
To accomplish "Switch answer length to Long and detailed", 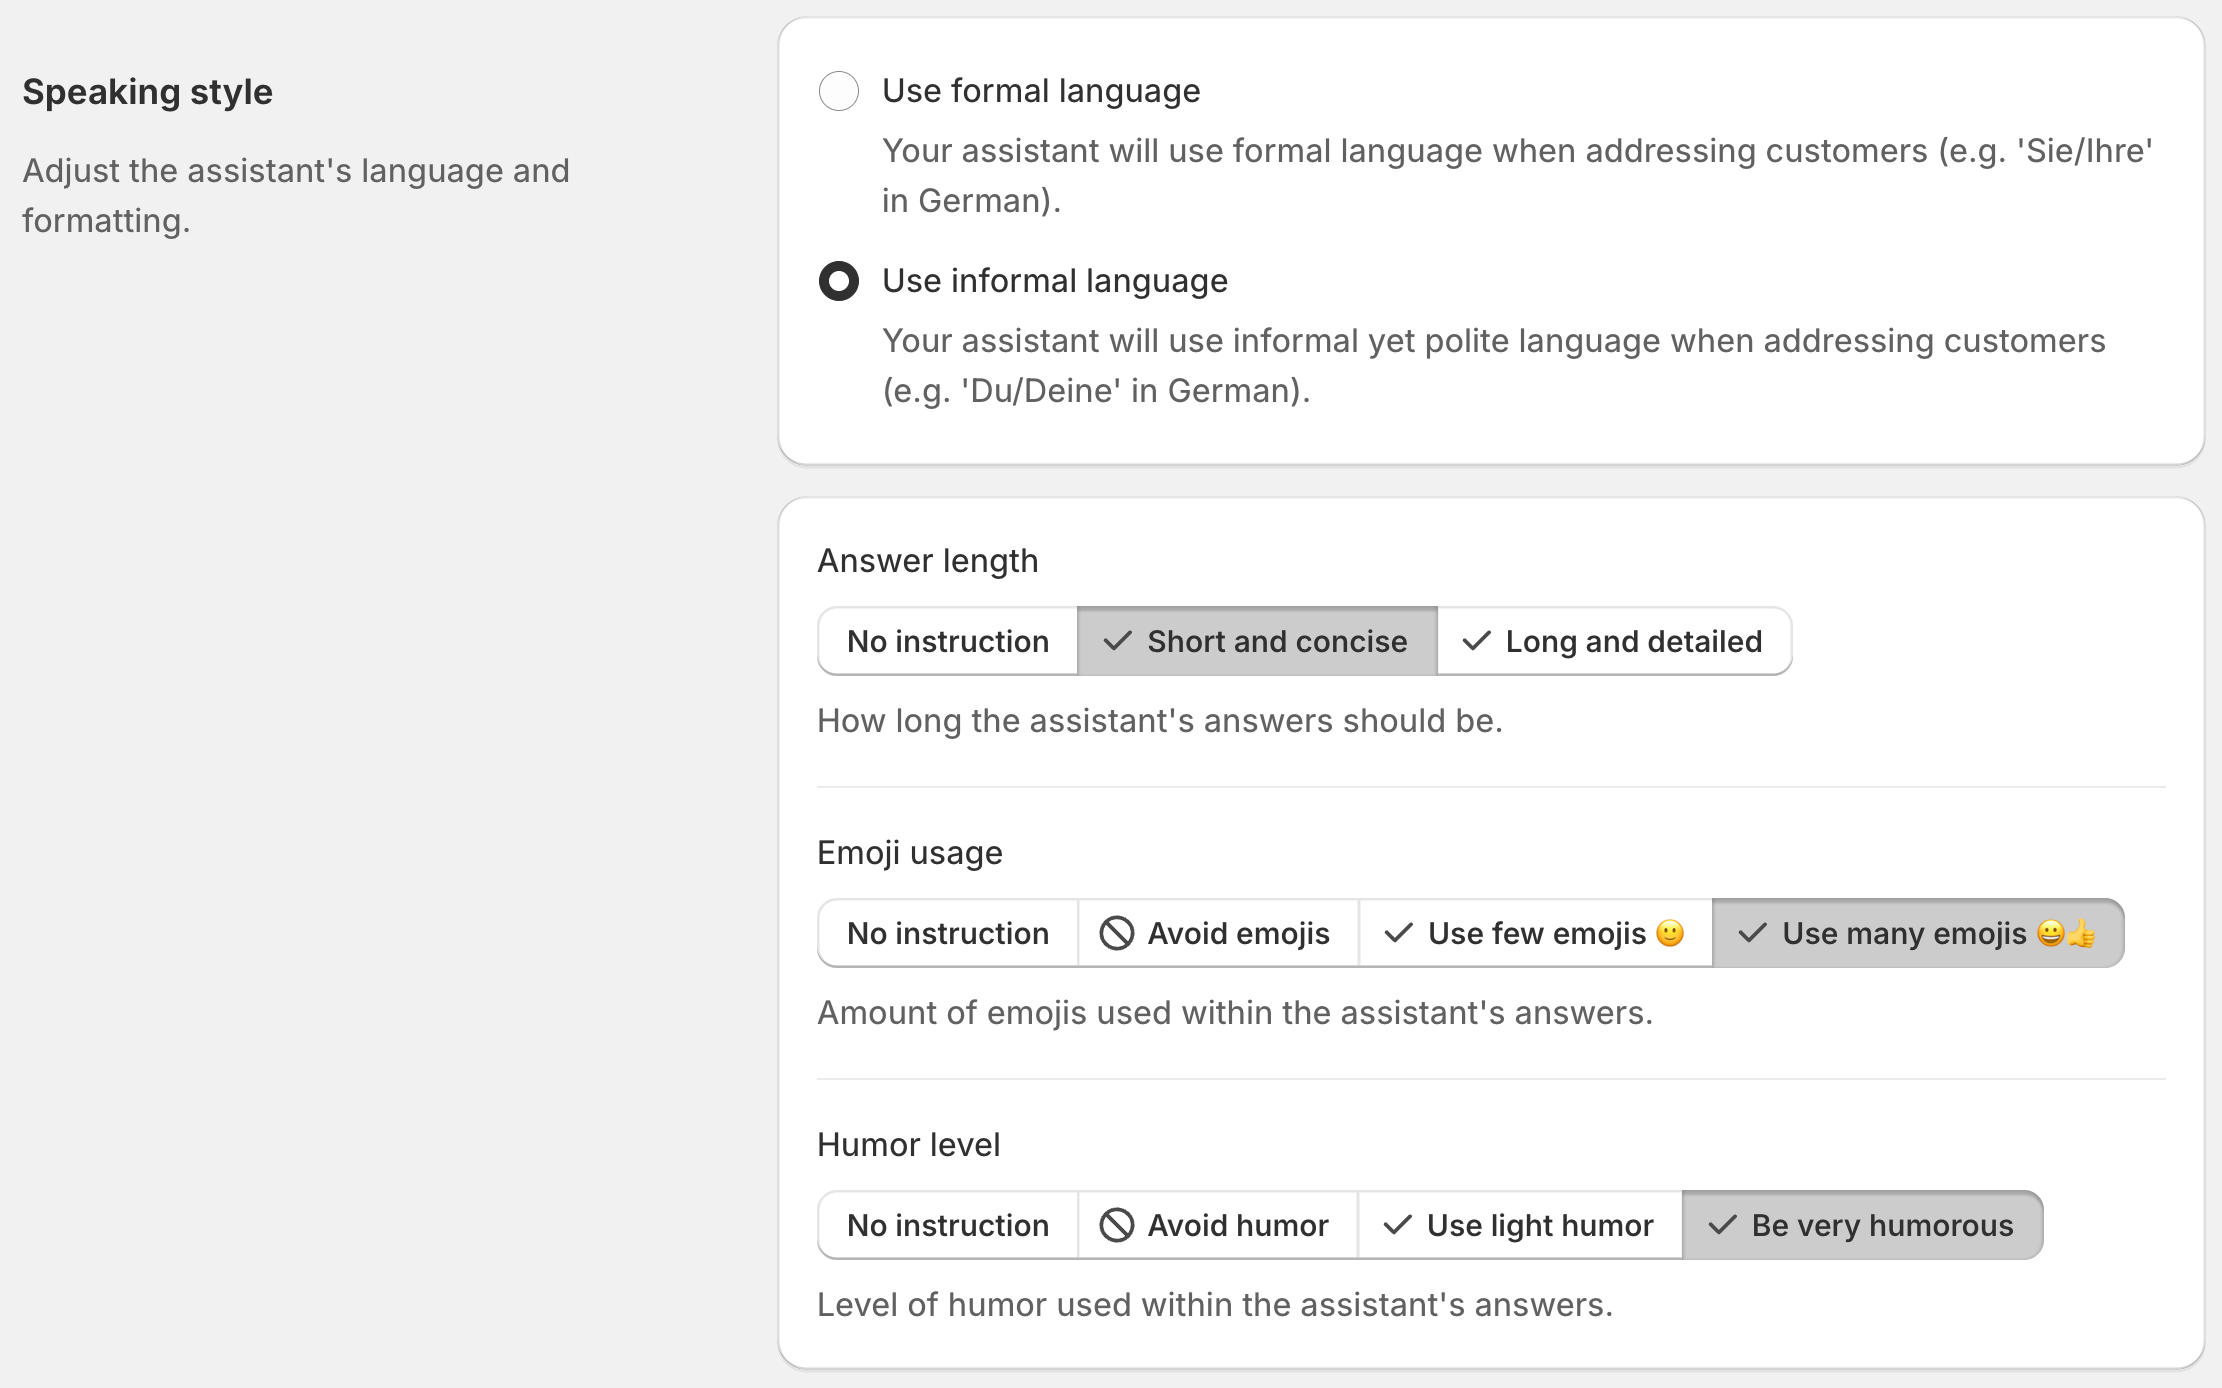I will click(x=1614, y=641).
